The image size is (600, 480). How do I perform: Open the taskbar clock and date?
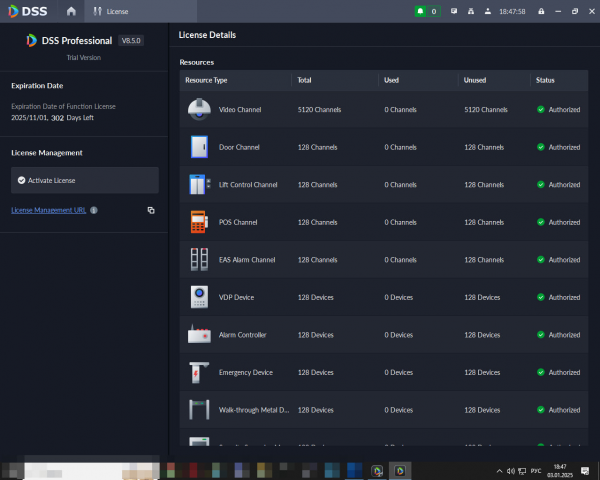click(560, 471)
